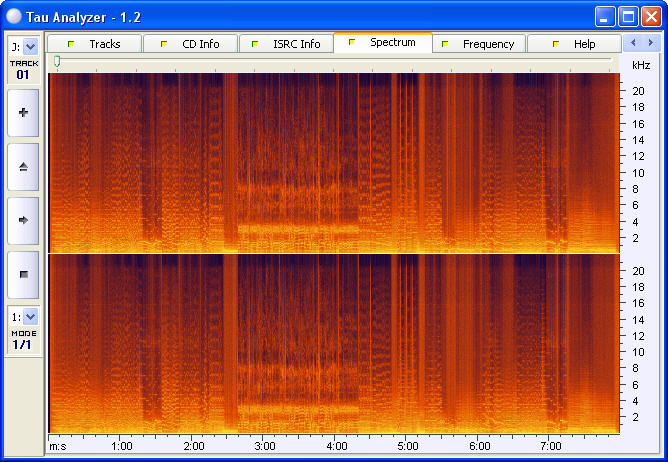Open the Help tab
Viewport: 668px width, 462px height.
click(x=574, y=44)
